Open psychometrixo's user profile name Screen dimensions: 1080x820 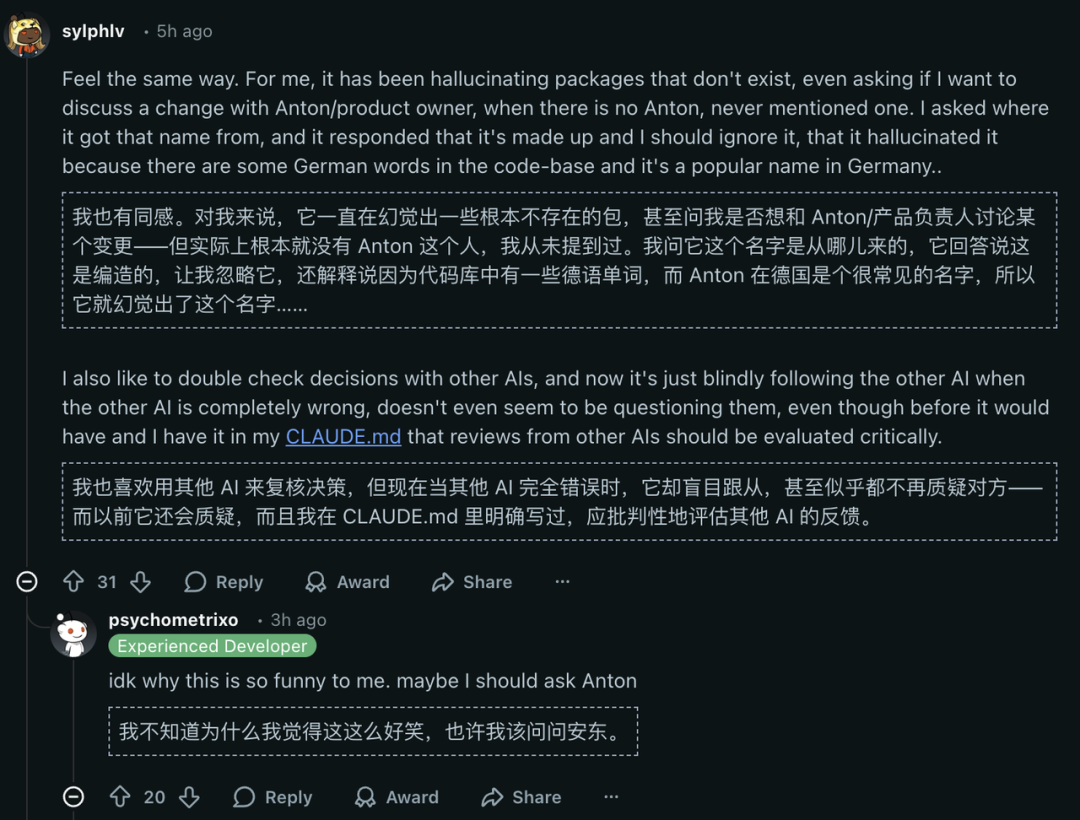click(173, 620)
